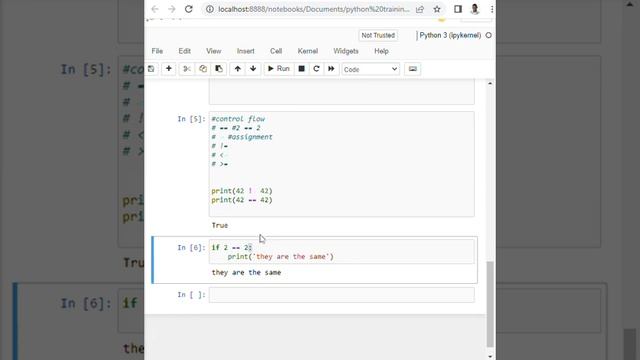
Task: Open the Insert menu
Action: coord(246,51)
